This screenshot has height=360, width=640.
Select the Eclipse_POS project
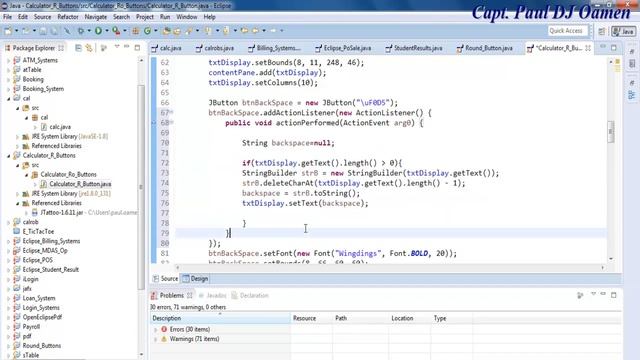(38, 260)
